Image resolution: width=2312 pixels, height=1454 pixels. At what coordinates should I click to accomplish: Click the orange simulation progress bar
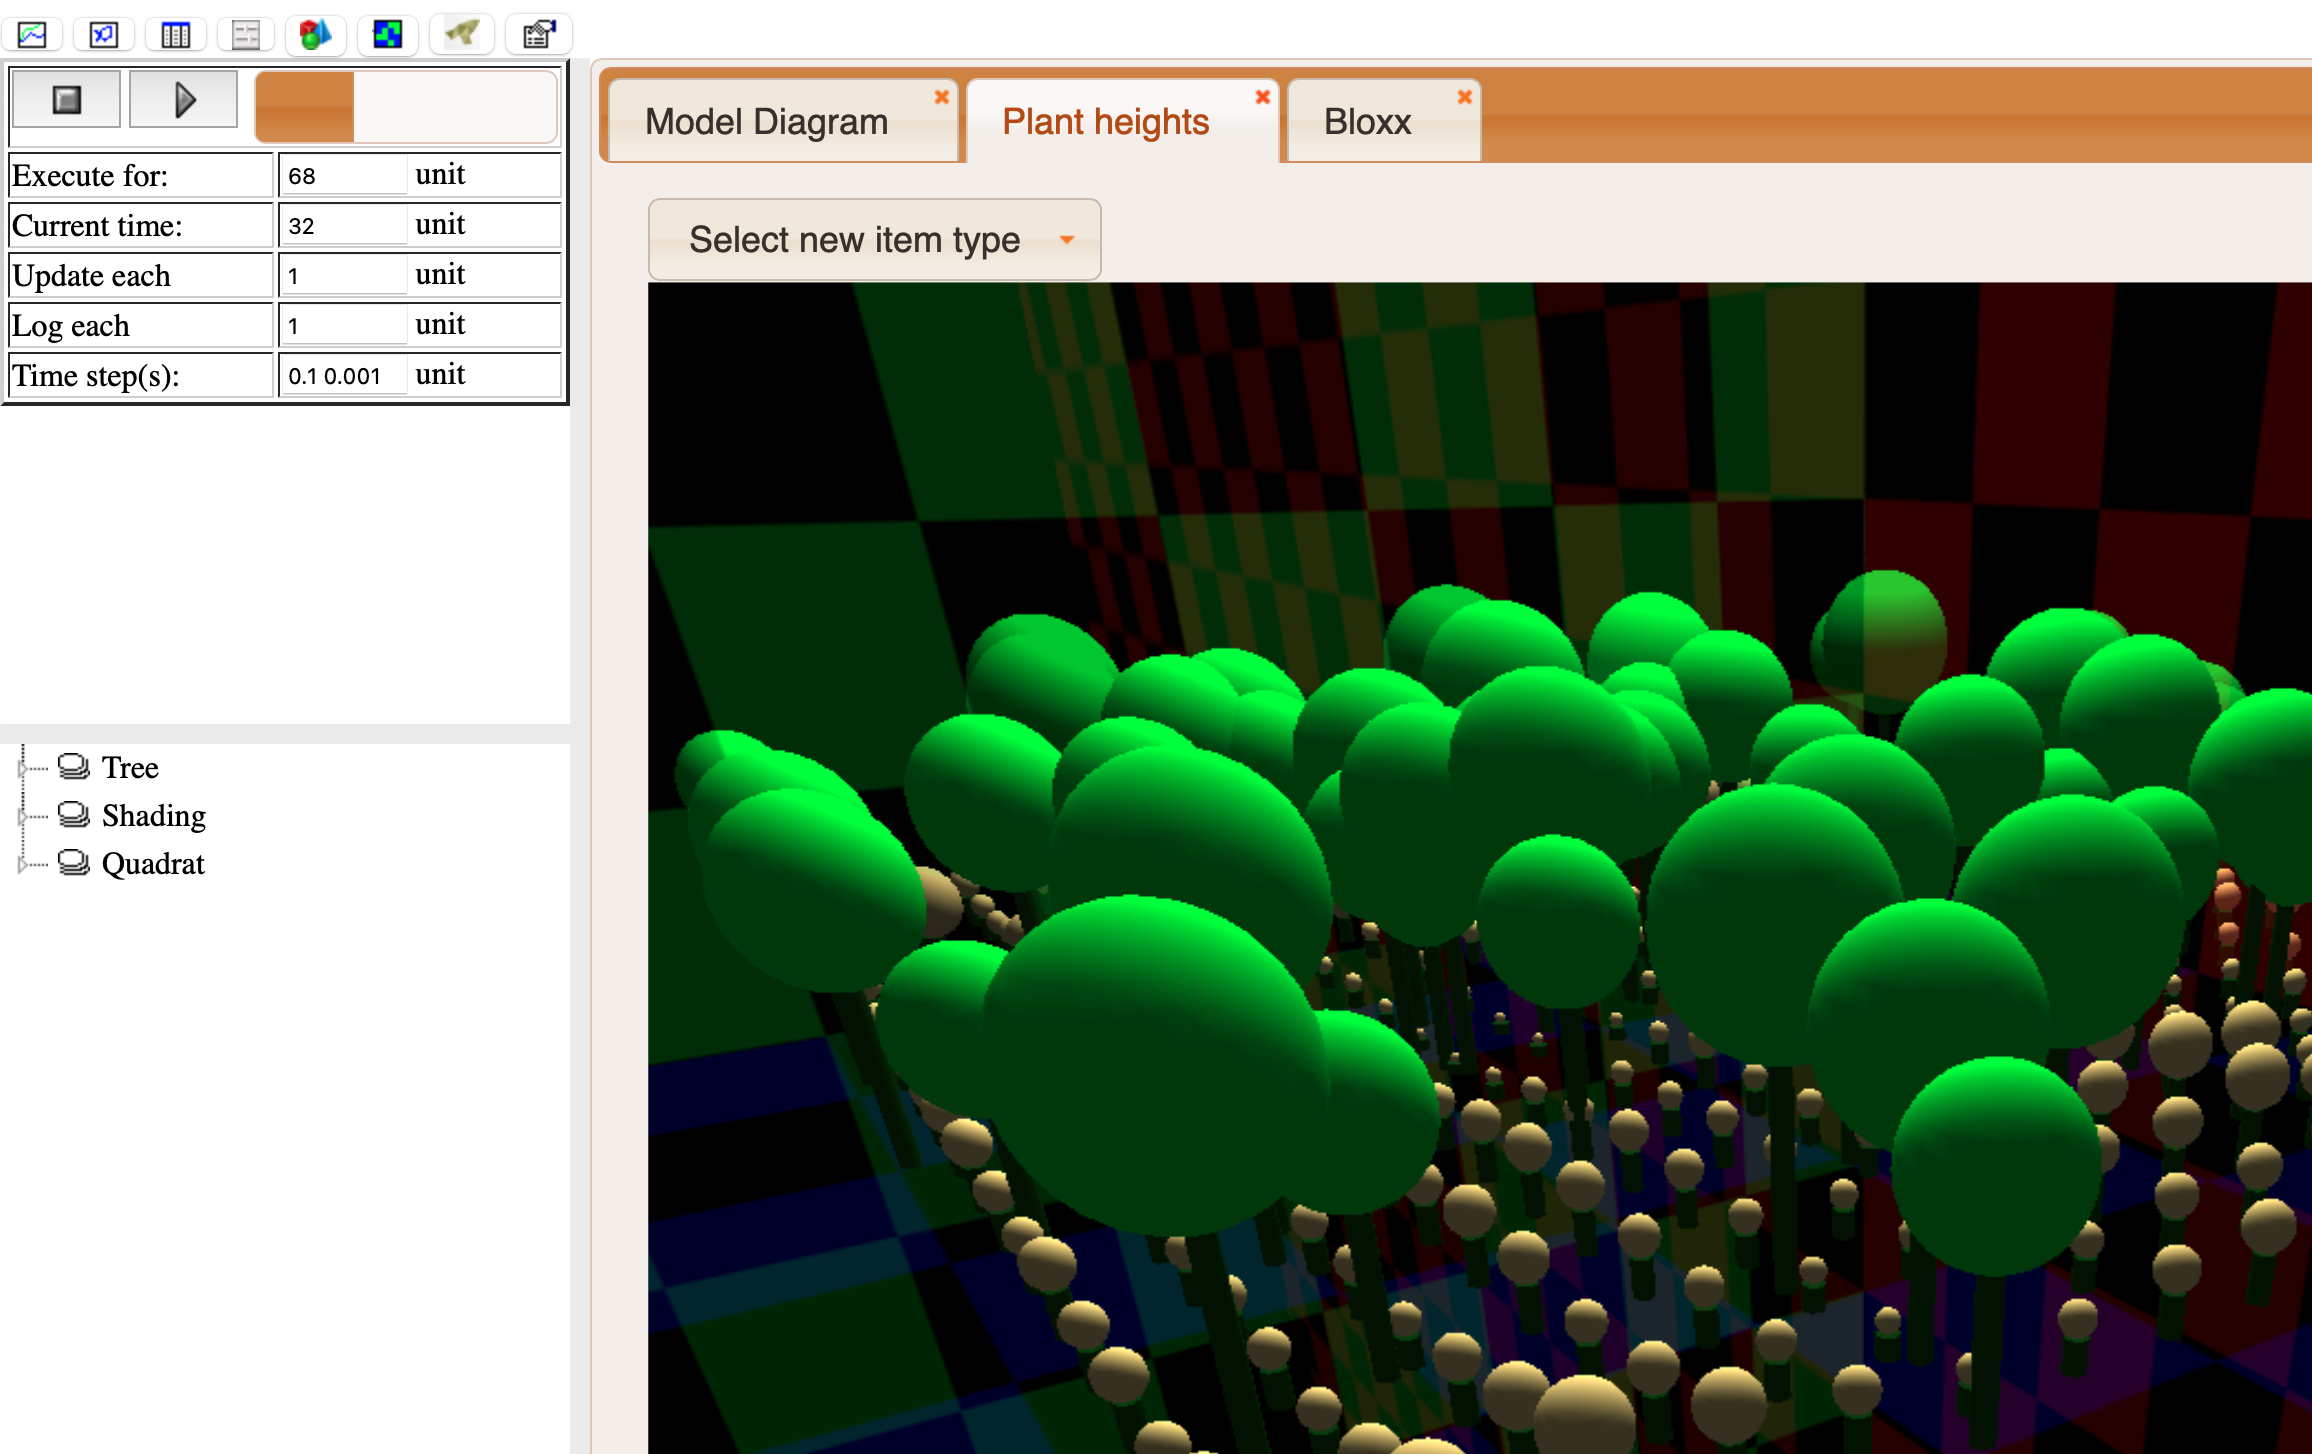click(x=406, y=106)
